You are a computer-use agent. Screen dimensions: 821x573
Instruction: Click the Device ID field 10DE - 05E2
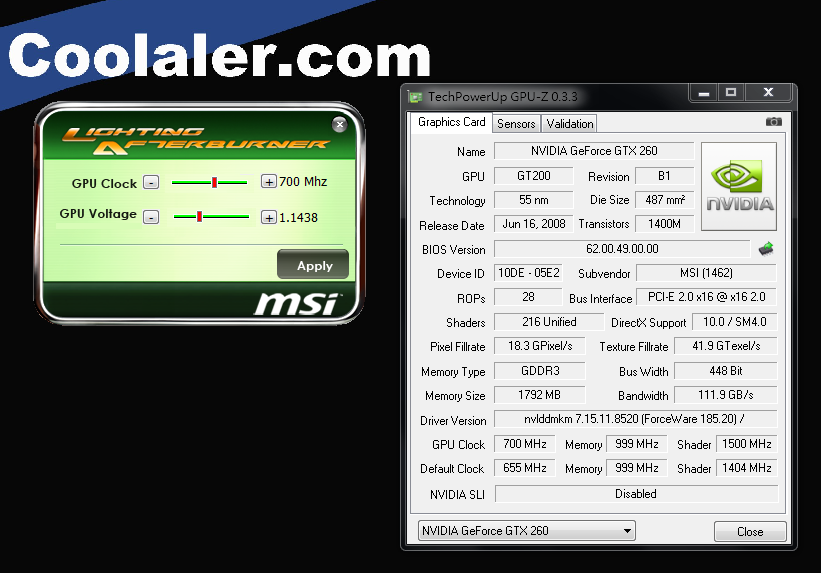tap(528, 273)
